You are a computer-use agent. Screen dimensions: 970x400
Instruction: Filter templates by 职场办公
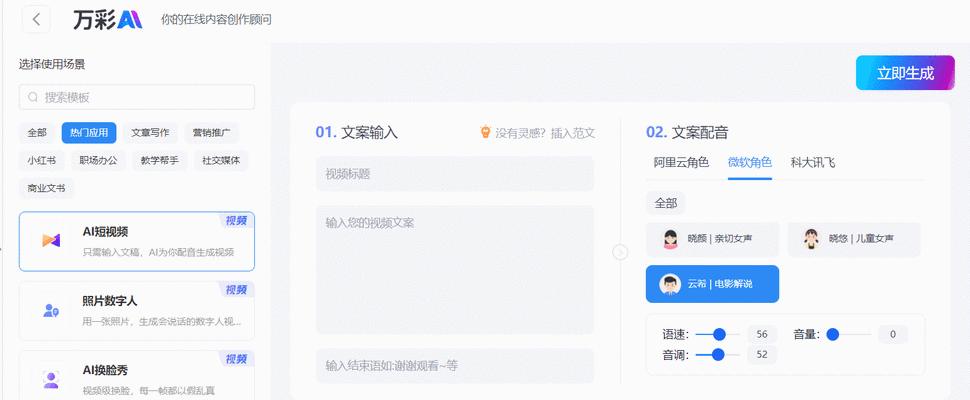(x=98, y=160)
